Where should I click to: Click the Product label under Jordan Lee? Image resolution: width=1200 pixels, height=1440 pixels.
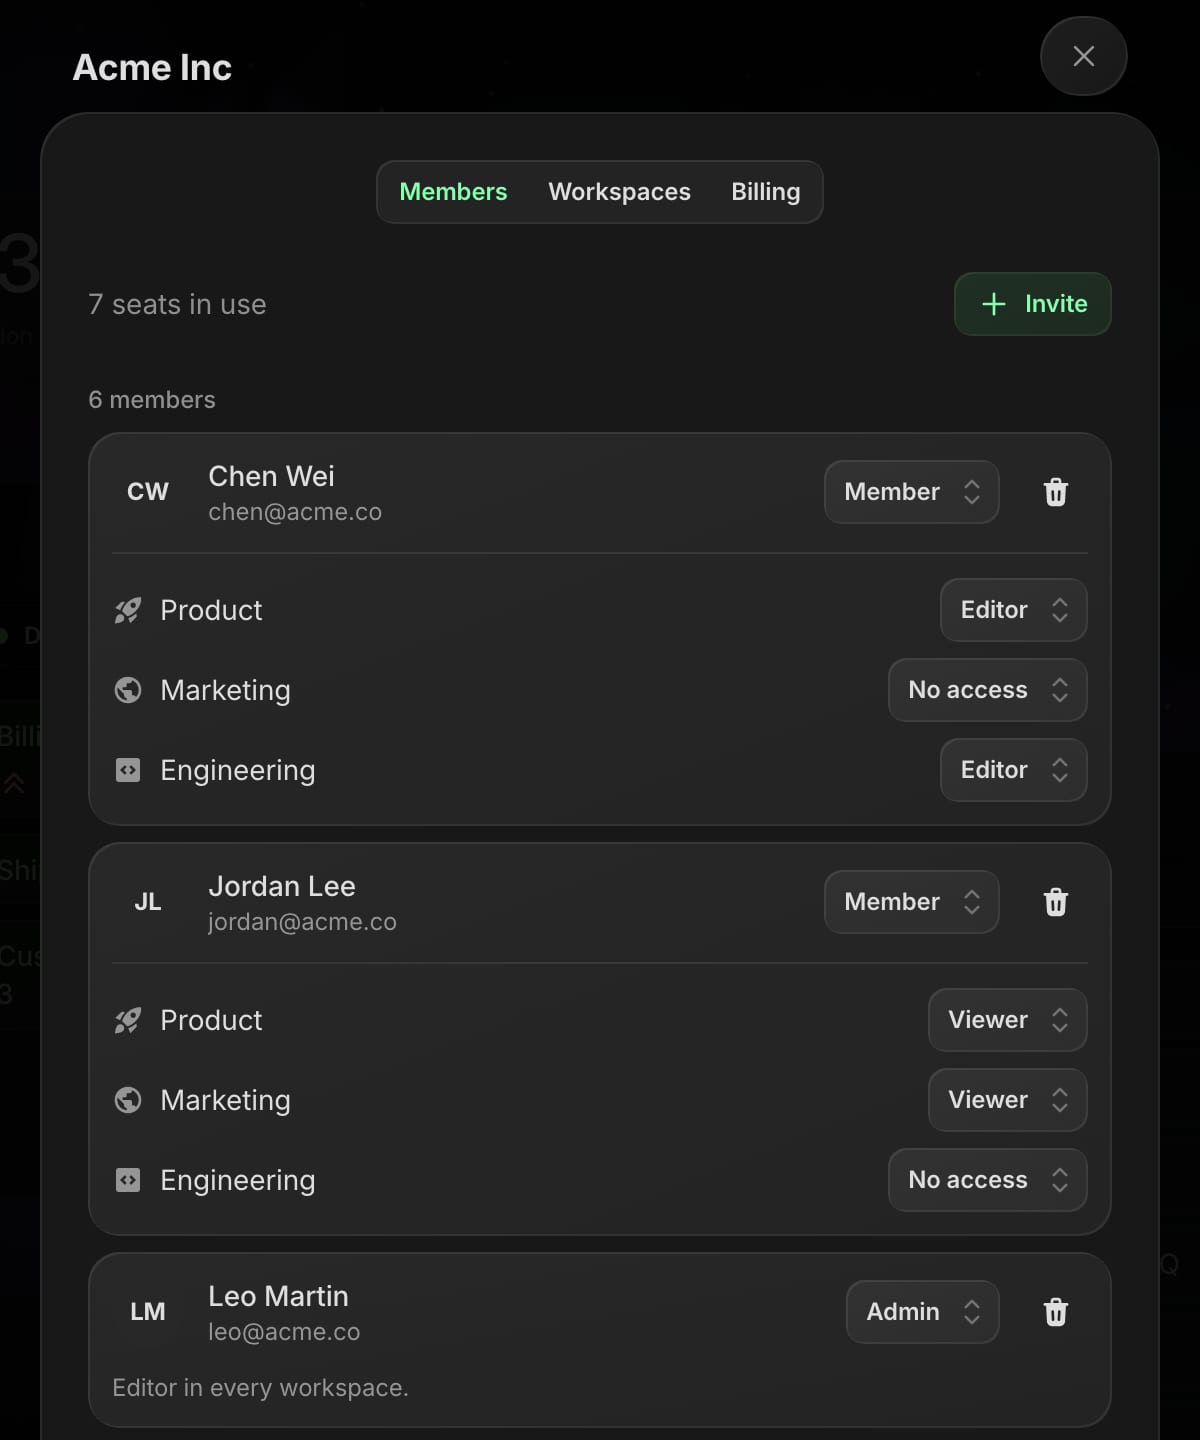coord(211,1020)
